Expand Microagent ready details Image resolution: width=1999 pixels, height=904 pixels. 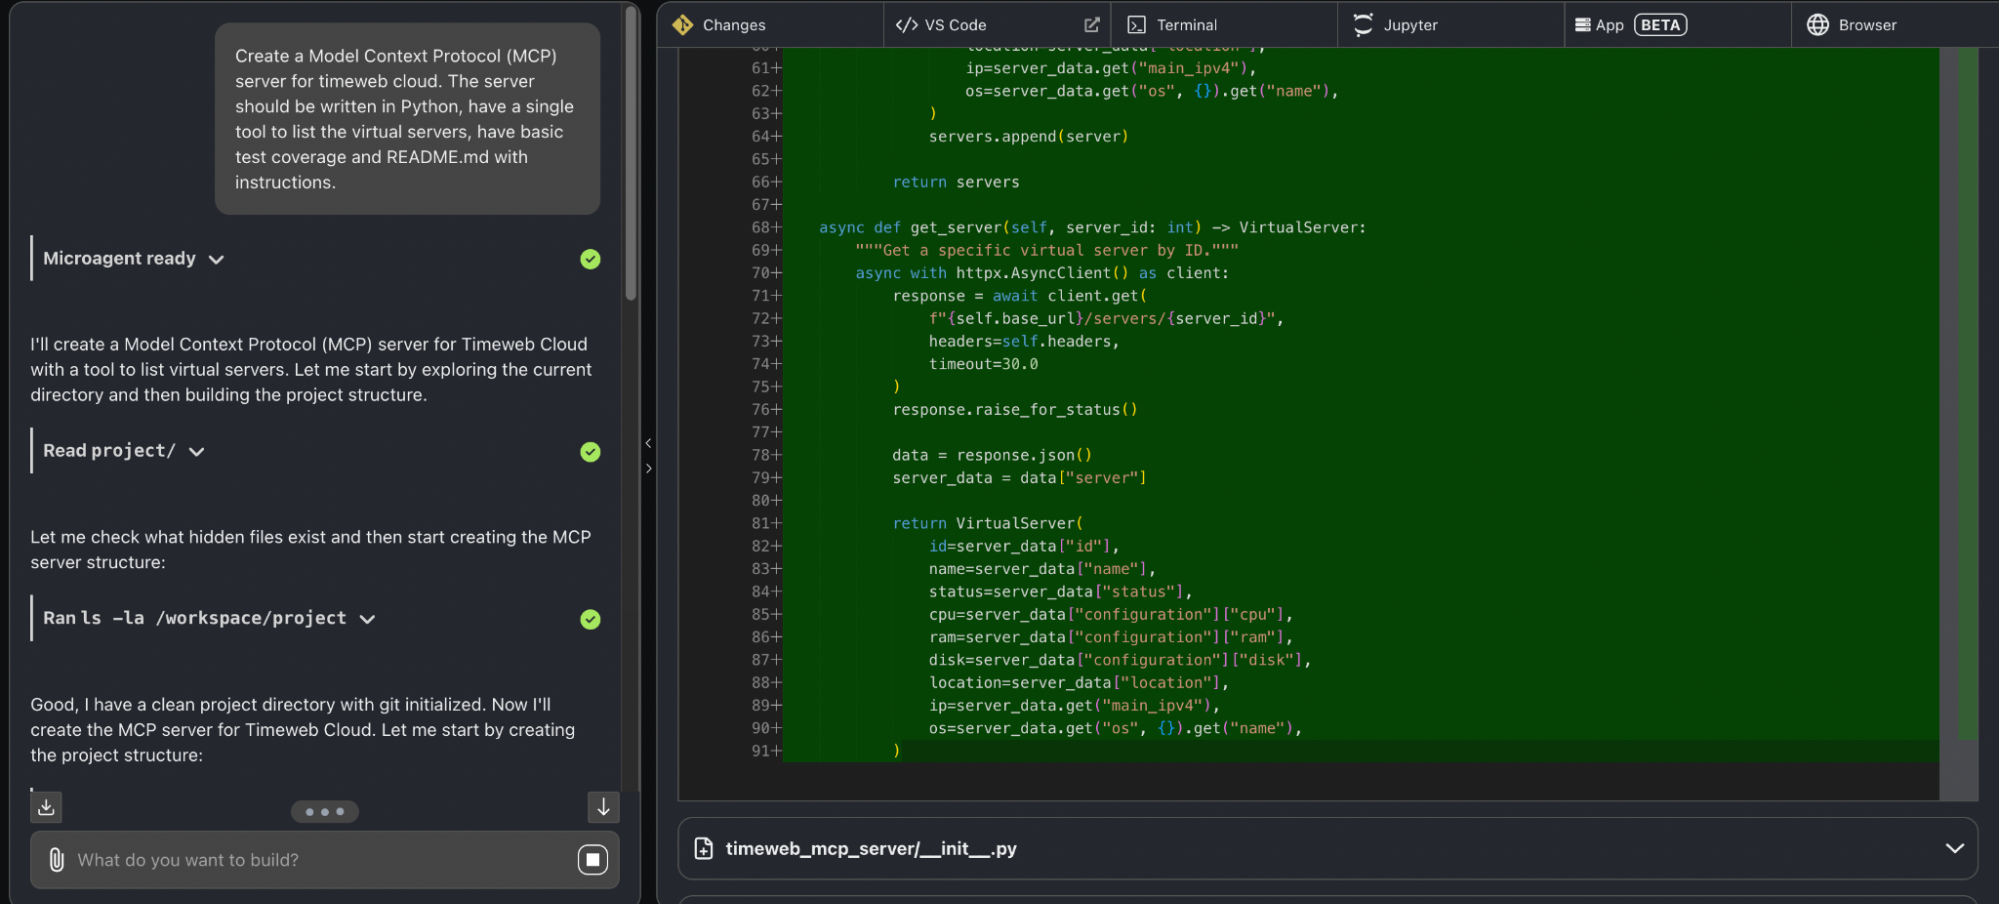pos(216,259)
